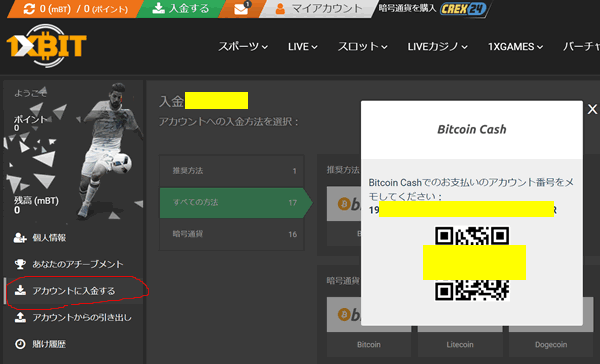This screenshot has height=364, width=600.
Task: Open アカウントからの引き出し in the sidebar
Action: (x=73, y=317)
